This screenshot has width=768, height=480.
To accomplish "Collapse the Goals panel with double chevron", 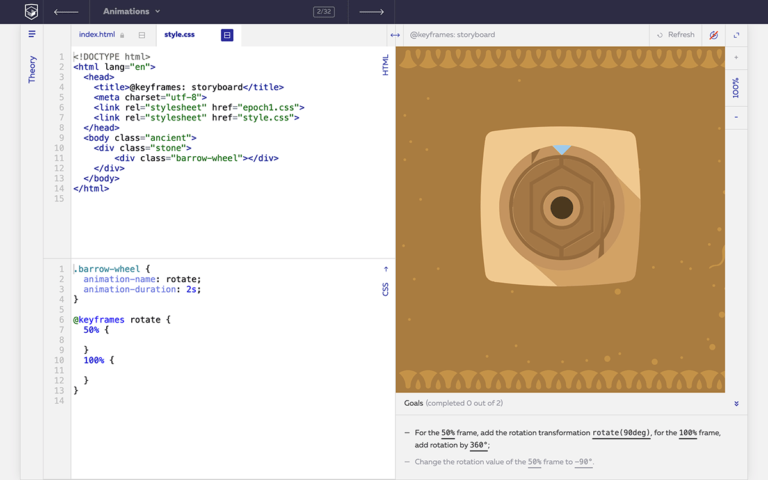I will click(x=736, y=404).
